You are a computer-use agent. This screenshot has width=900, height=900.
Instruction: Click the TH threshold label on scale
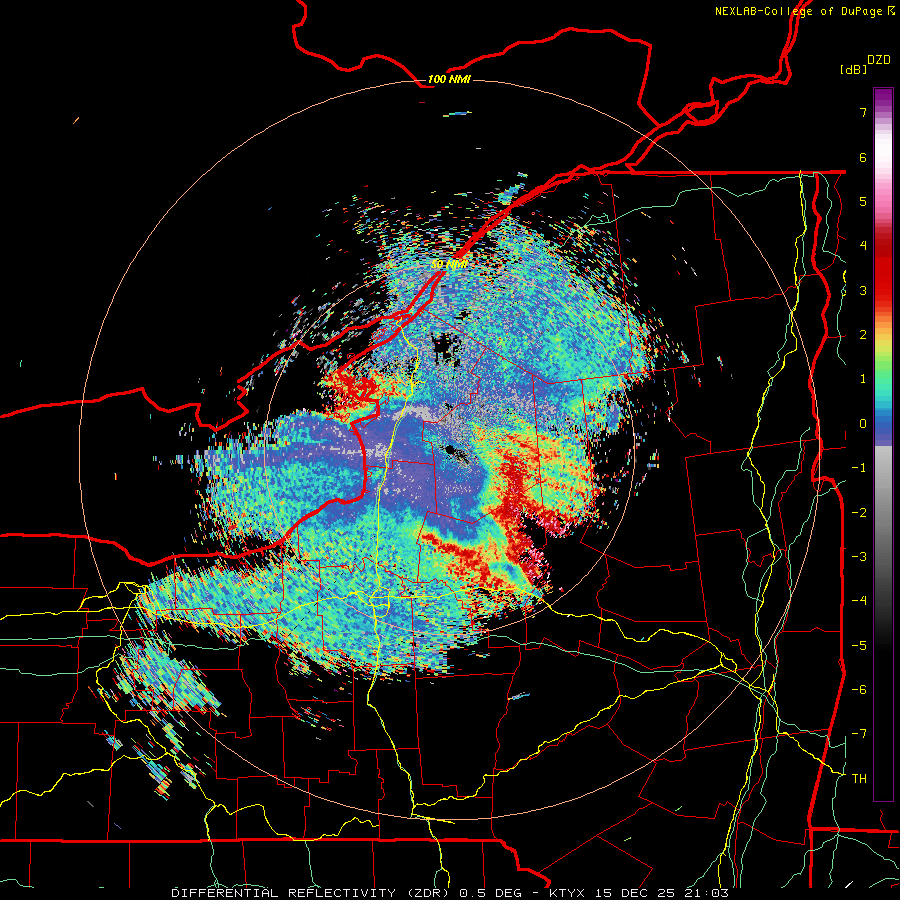point(859,779)
